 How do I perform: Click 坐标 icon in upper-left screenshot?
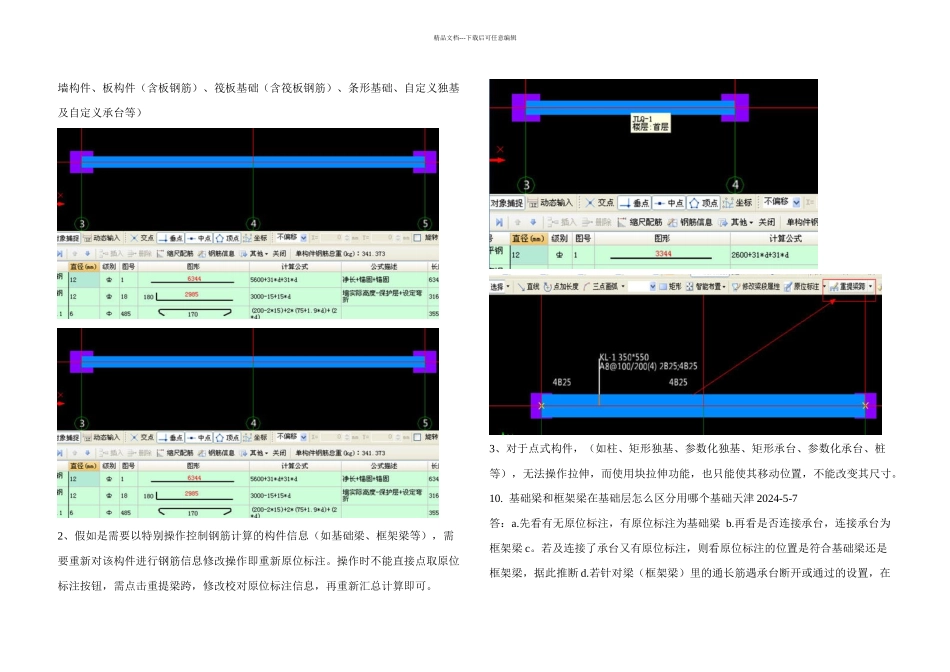pos(255,238)
